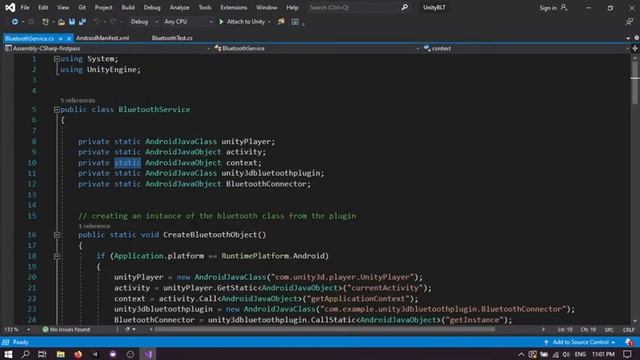Click the Live Share icon at top right
Image resolution: width=640 pixels, height=360 pixels.
click(629, 22)
